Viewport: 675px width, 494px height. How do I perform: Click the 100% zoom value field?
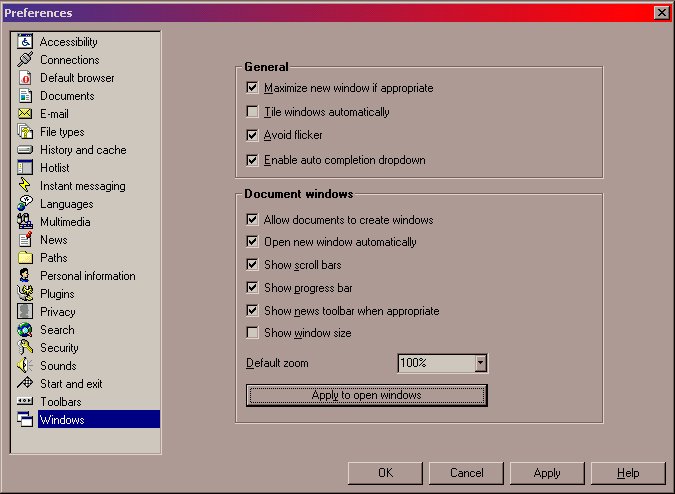[x=435, y=364]
